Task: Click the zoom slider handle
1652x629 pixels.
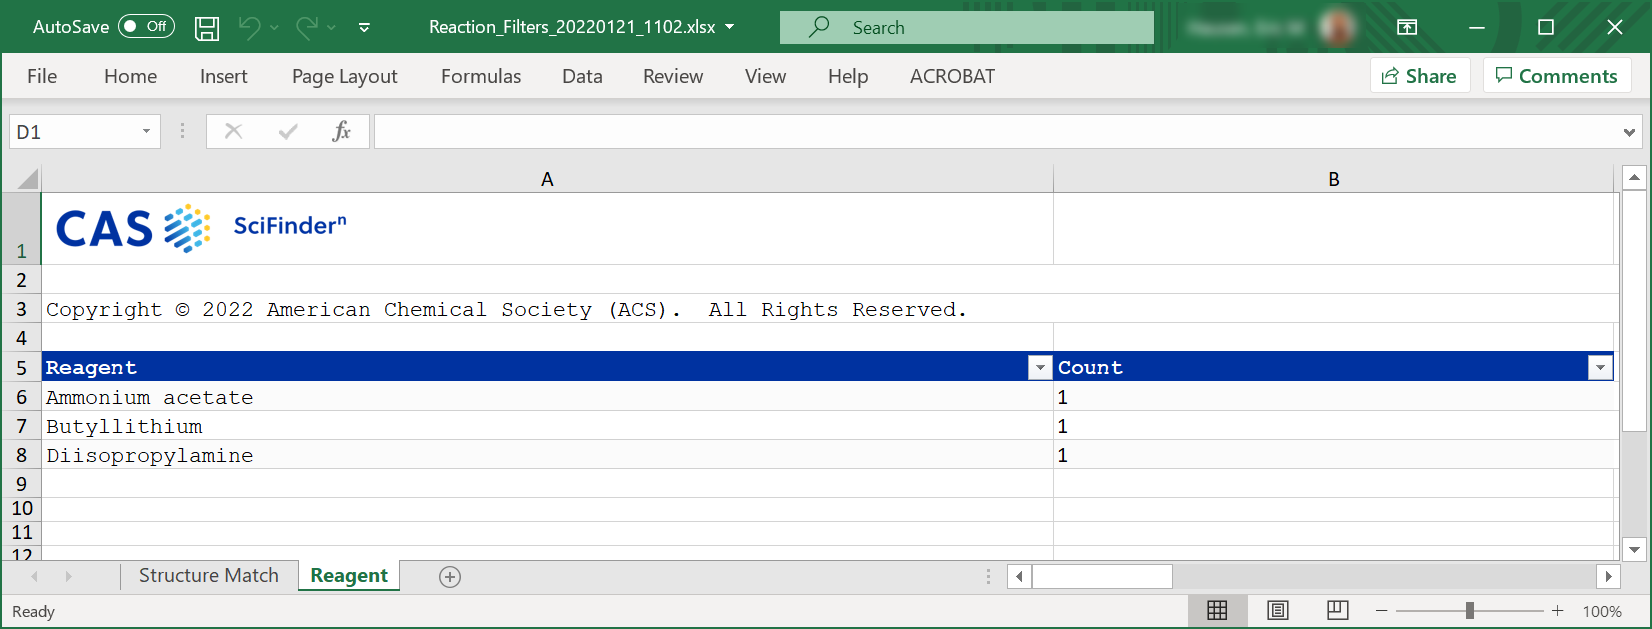Action: click(1469, 611)
